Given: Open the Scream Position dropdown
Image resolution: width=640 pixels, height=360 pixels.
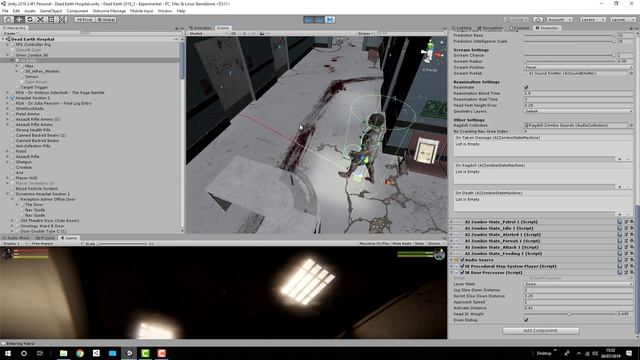Looking at the screenshot, I should coord(578,67).
